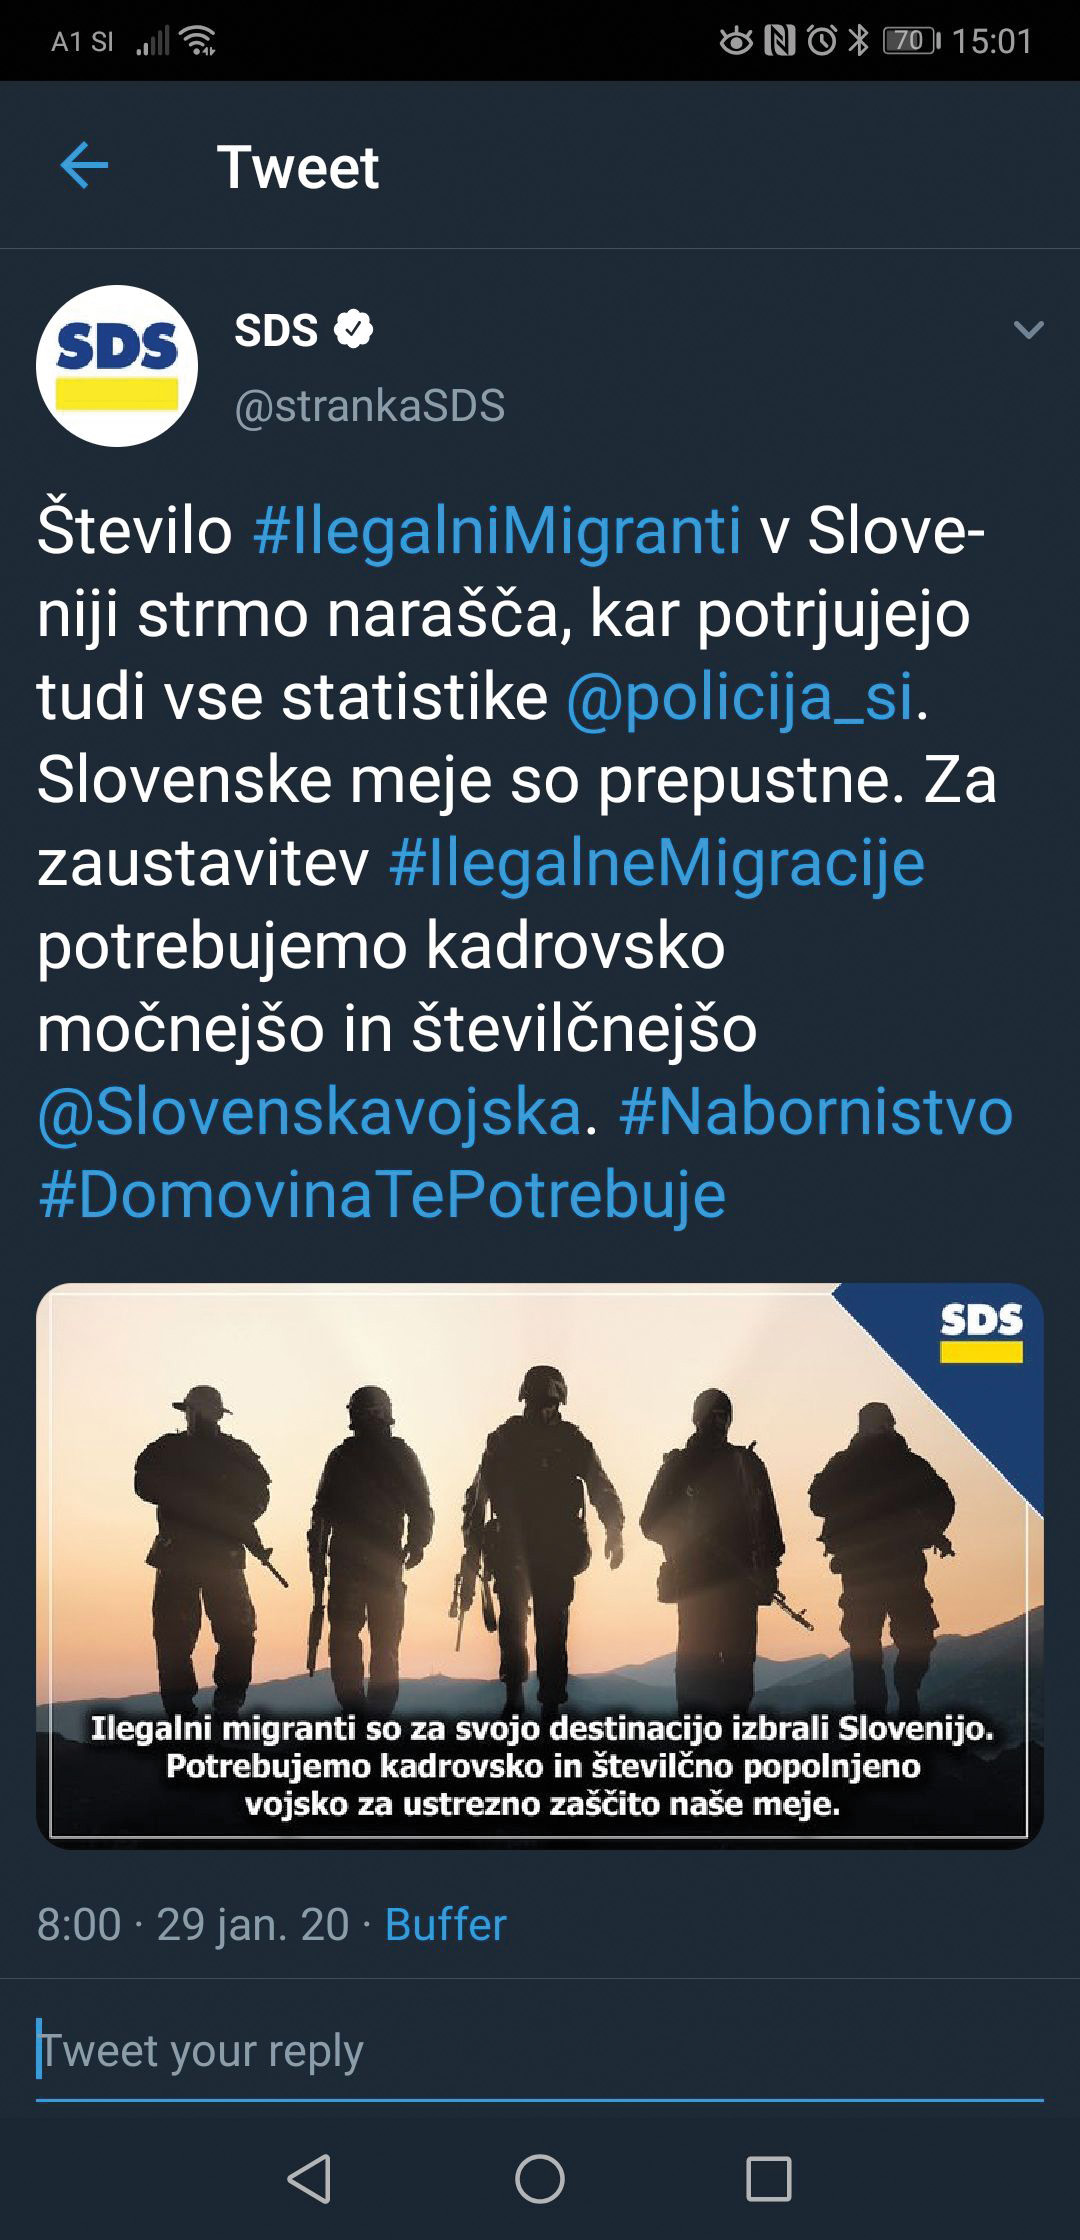The width and height of the screenshot is (1080, 2240).
Task: Open the #Nabornistvo hashtag
Action: coord(816,1111)
